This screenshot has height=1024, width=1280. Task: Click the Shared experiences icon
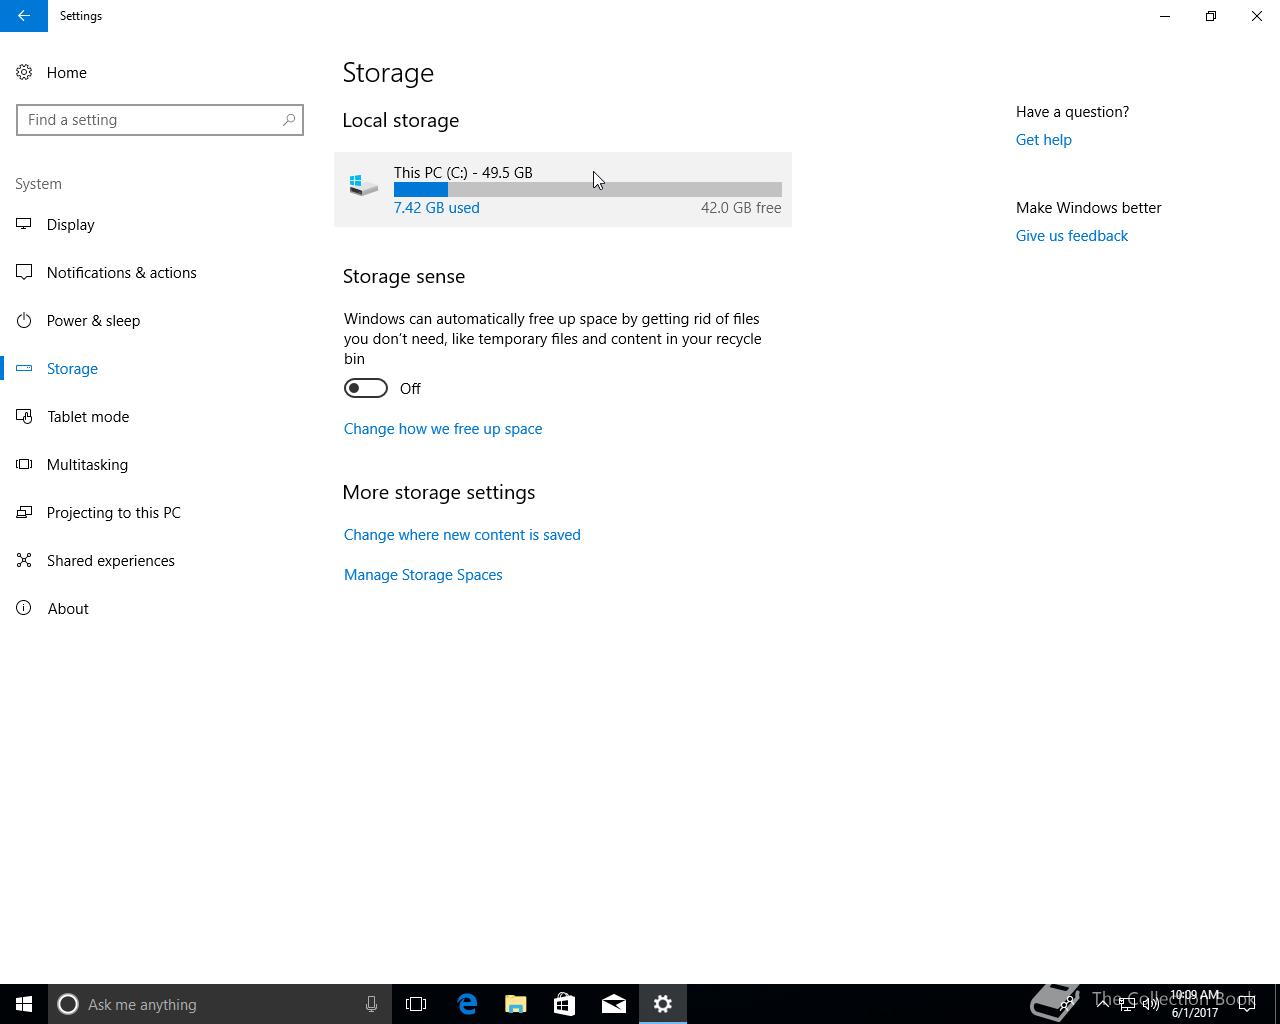(x=24, y=560)
